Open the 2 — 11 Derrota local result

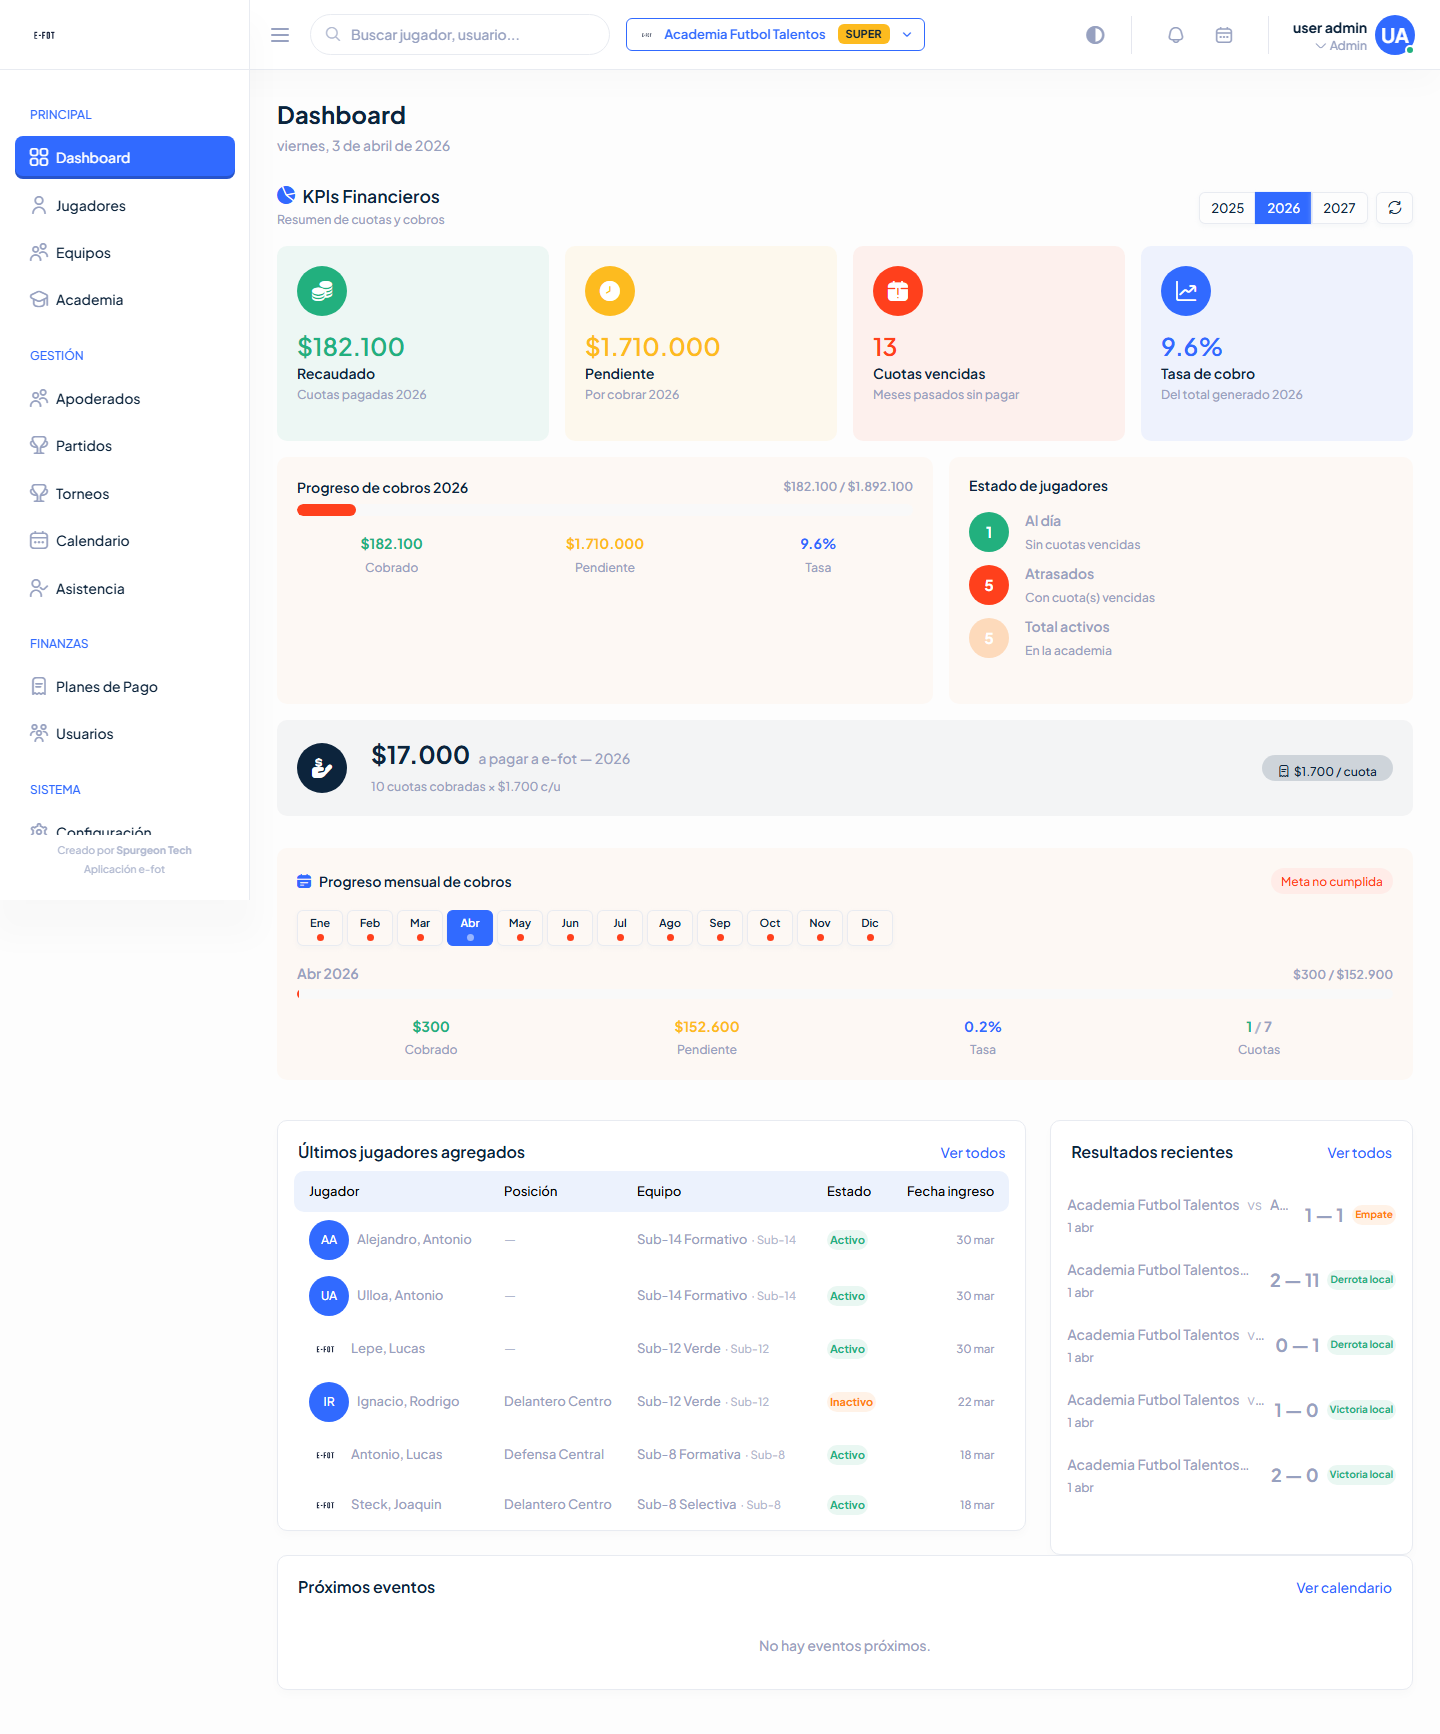(x=1230, y=1280)
